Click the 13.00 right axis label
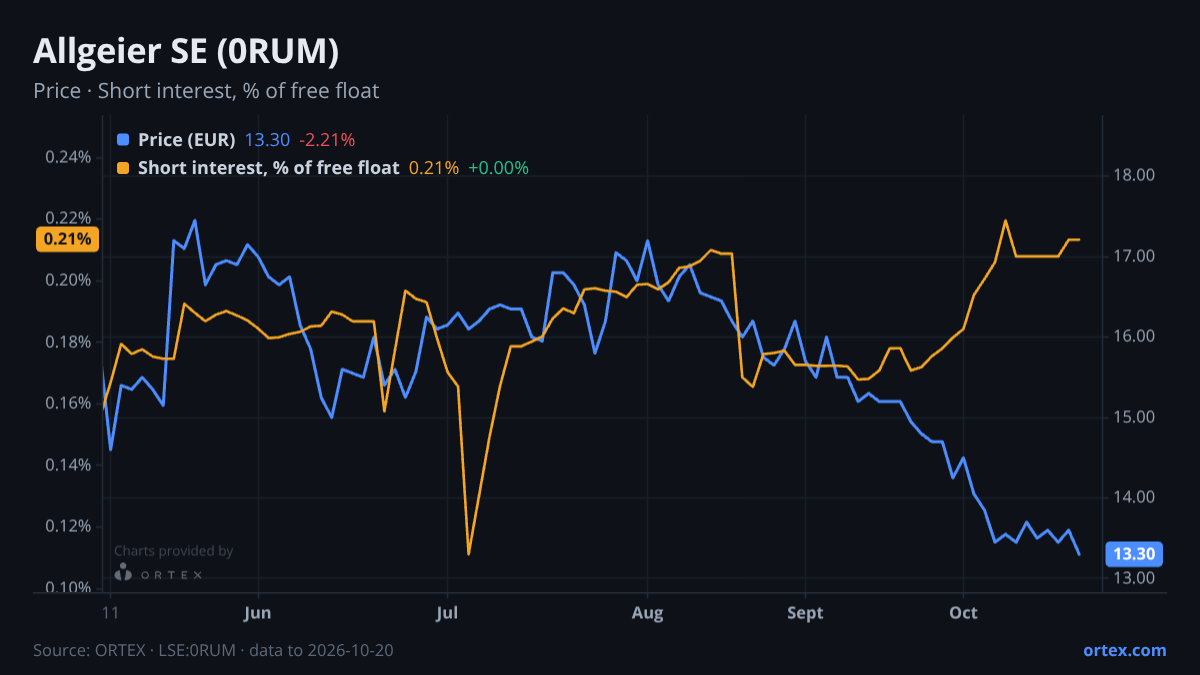This screenshot has width=1200, height=675. point(1134,578)
